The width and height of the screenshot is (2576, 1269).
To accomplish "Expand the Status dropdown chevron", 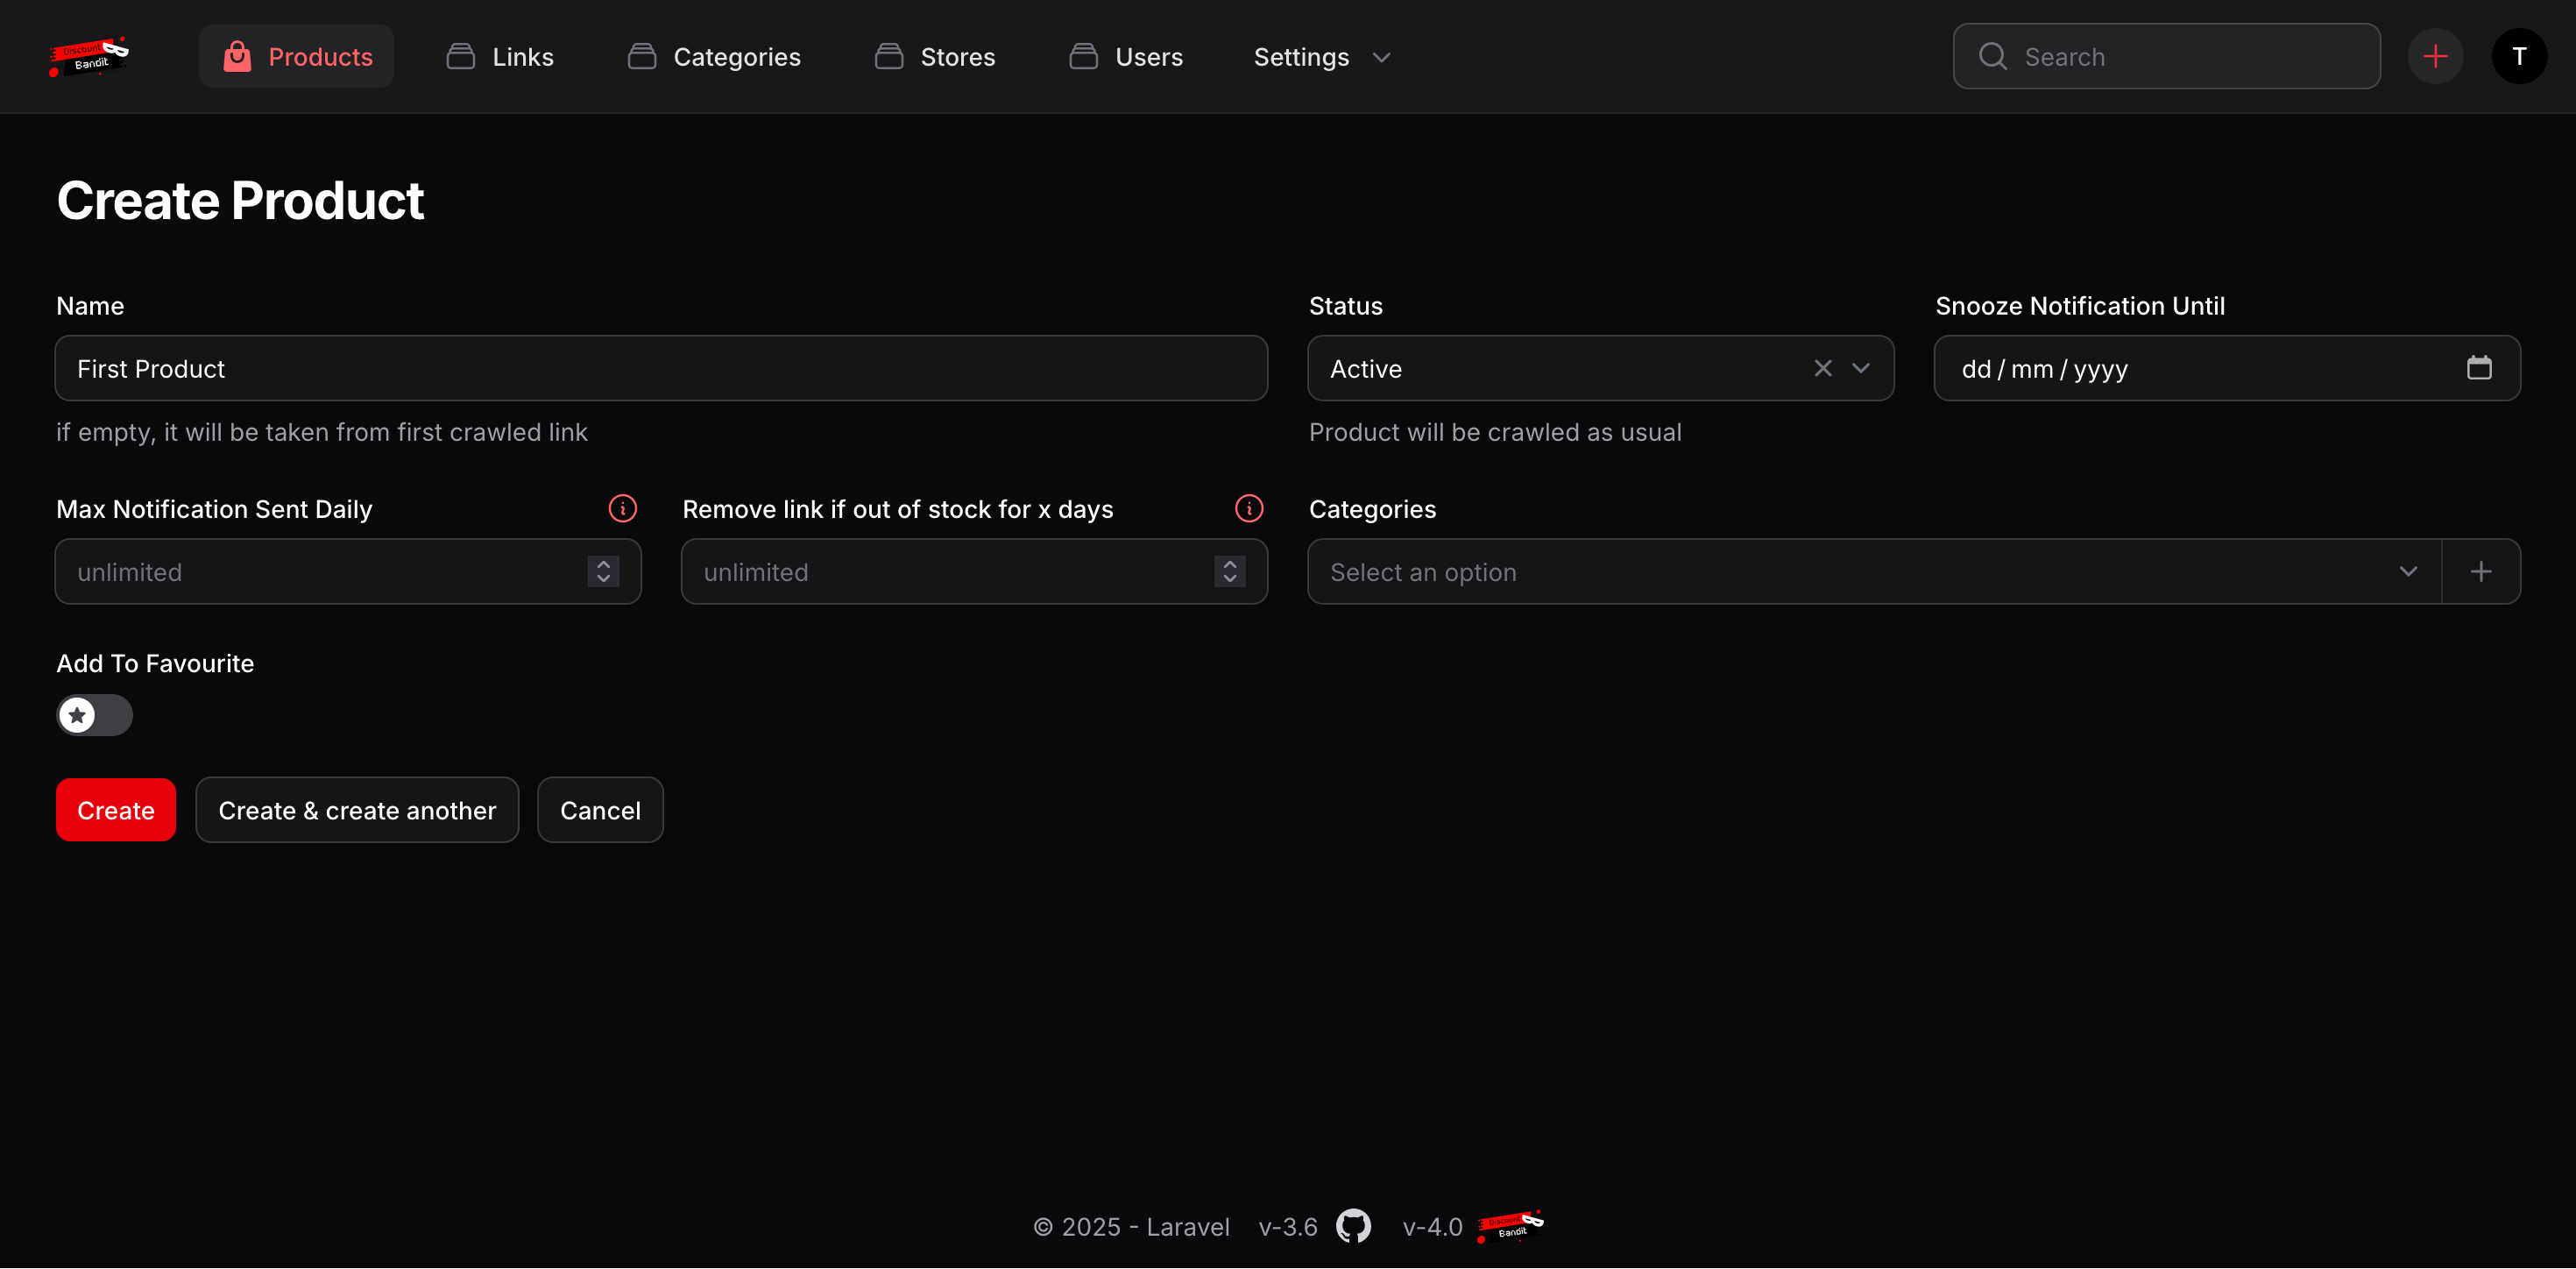I will pyautogui.click(x=1860, y=368).
